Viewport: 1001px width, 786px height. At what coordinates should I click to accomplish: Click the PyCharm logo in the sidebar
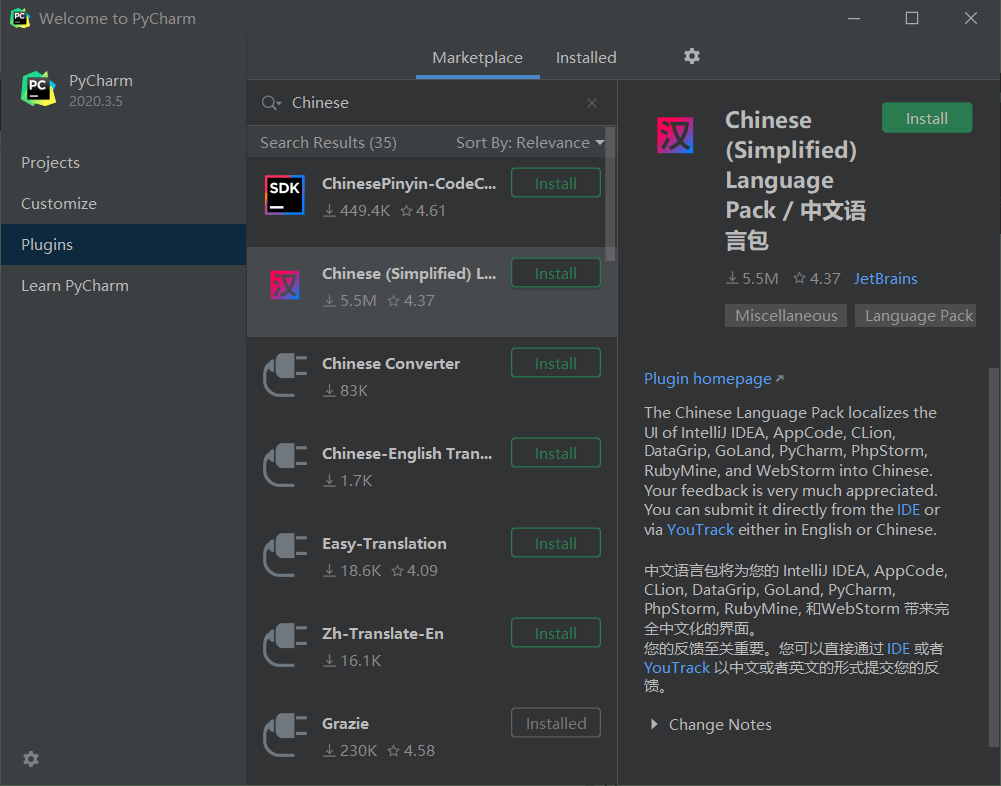tap(38, 89)
